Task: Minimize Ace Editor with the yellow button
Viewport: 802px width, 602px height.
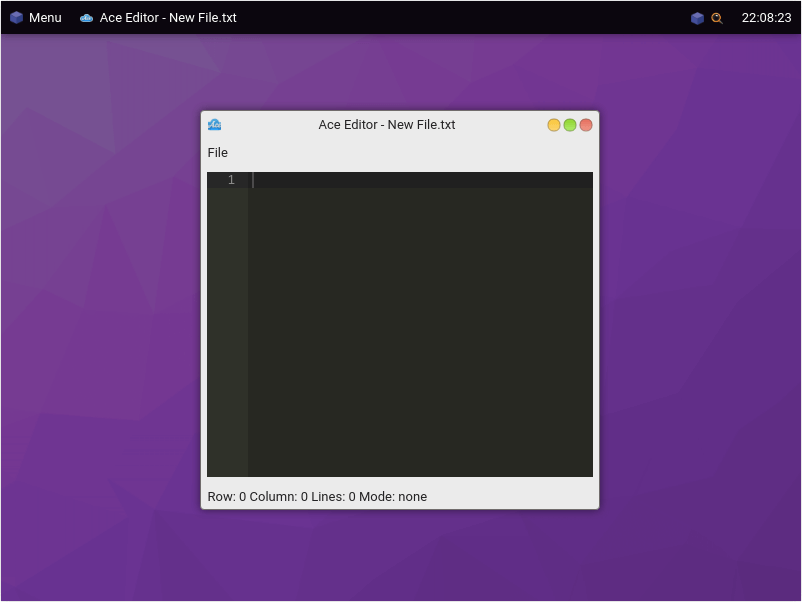Action: 553,125
